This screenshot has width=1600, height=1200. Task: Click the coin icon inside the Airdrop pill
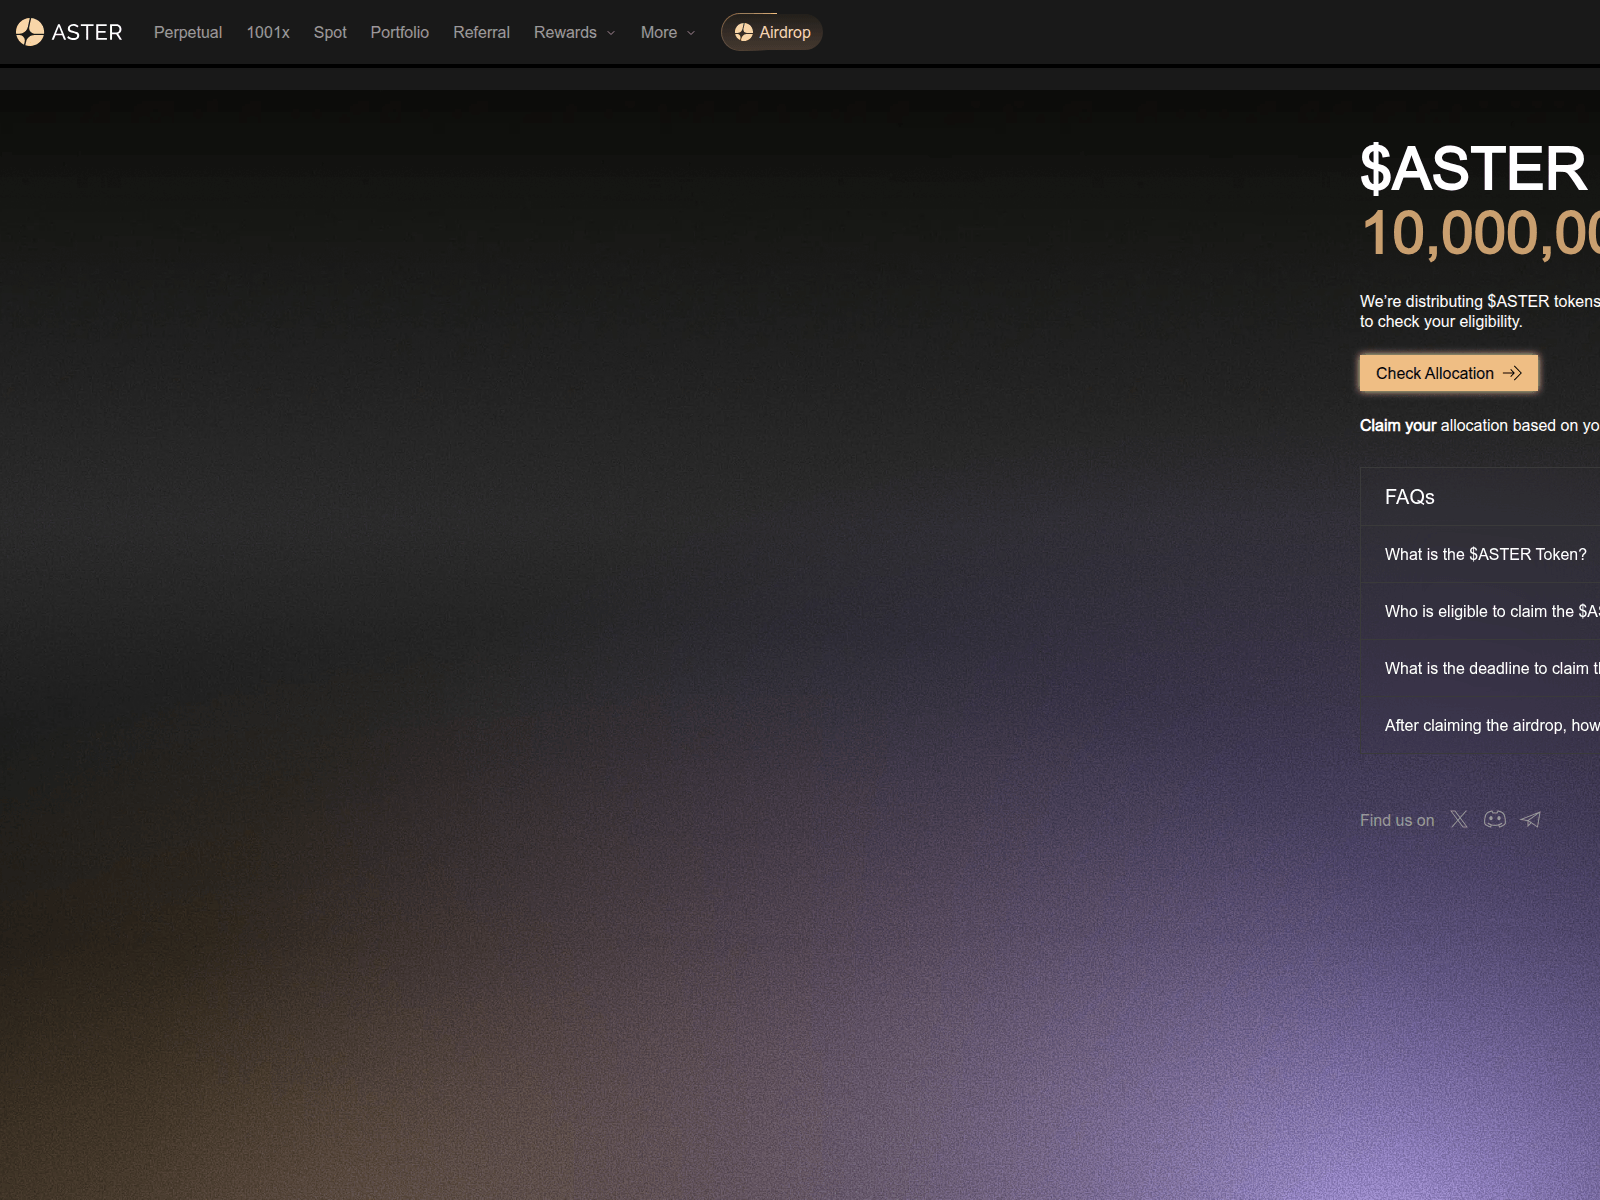click(x=742, y=32)
